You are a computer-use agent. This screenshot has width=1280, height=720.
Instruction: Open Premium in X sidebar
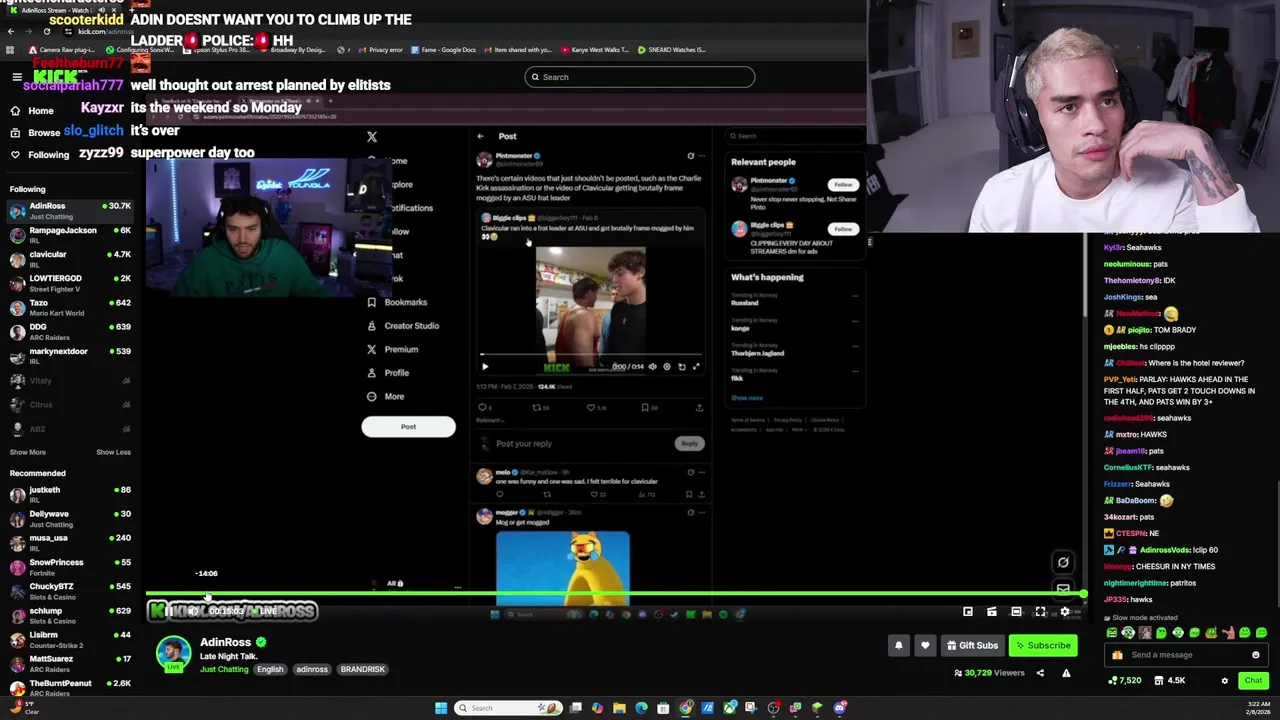[x=392, y=349]
